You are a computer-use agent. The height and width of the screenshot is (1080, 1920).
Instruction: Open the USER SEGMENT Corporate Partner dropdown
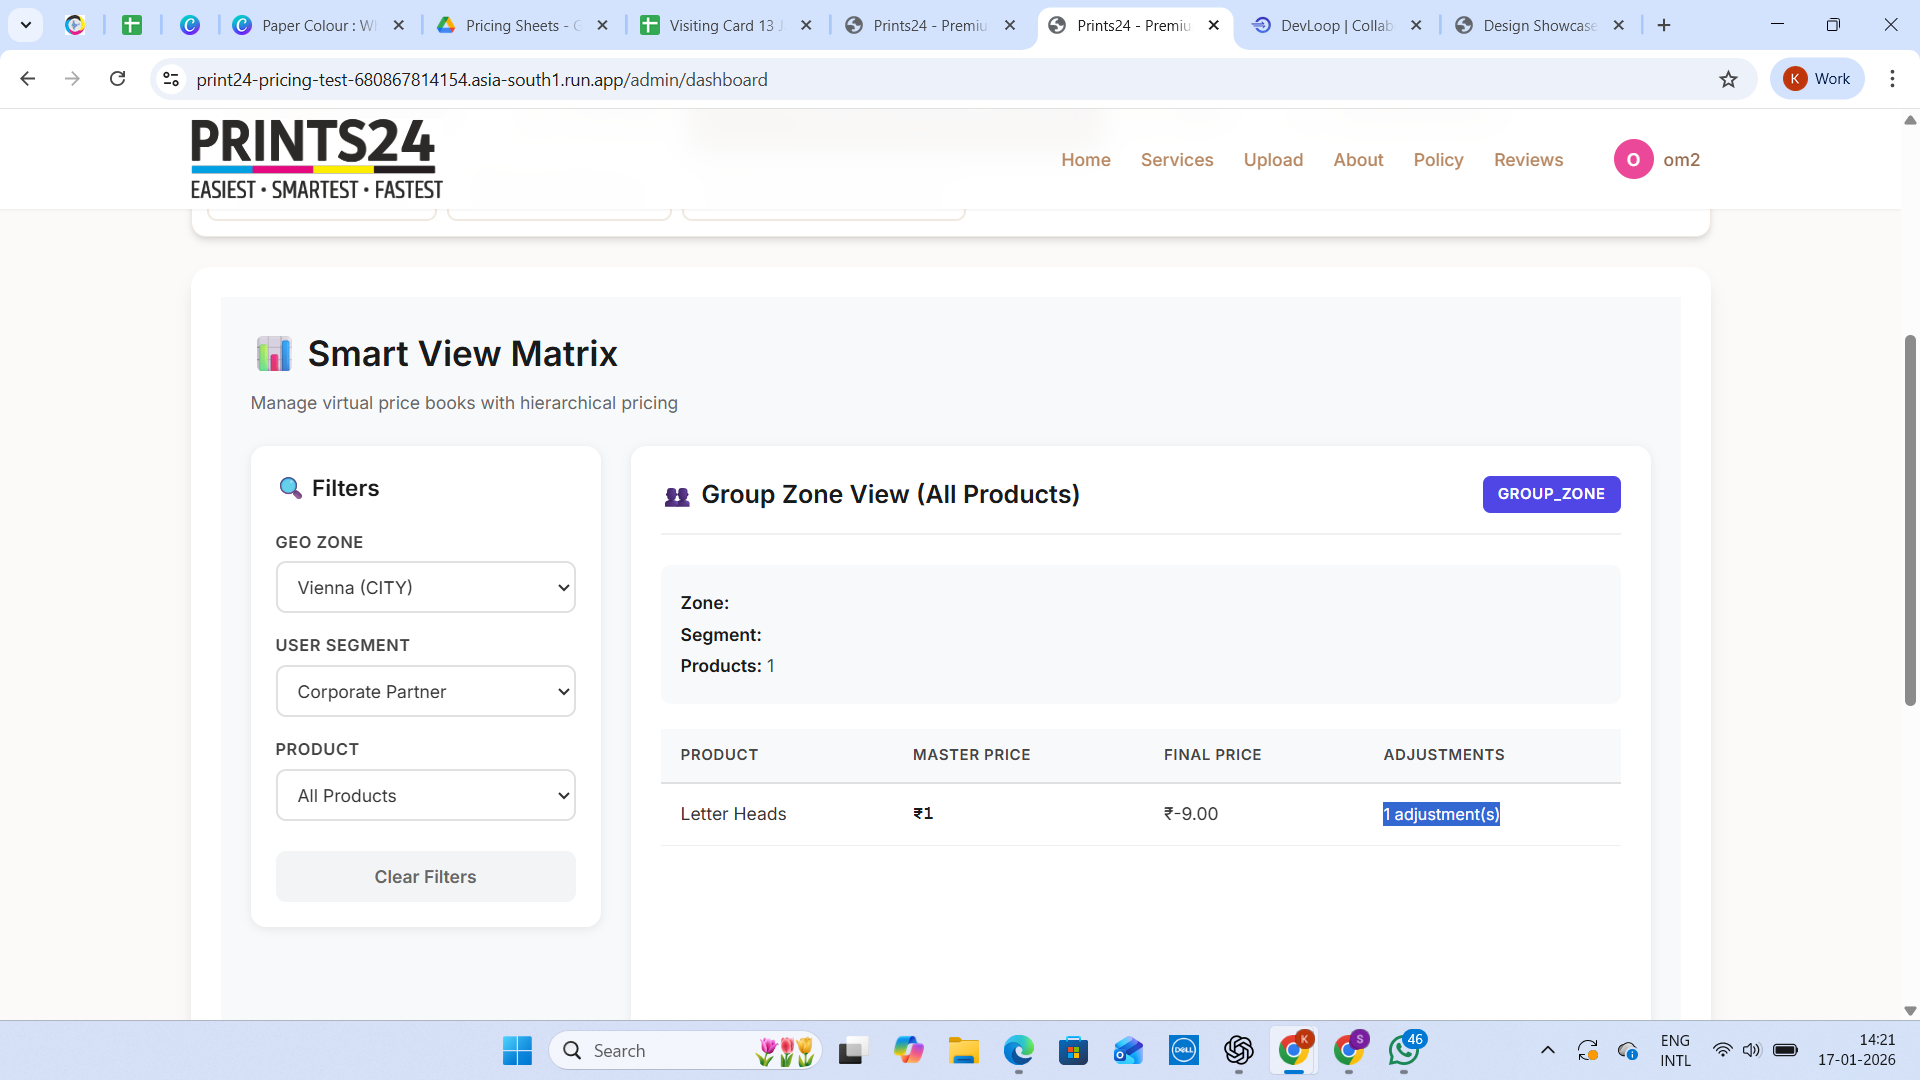click(x=425, y=691)
